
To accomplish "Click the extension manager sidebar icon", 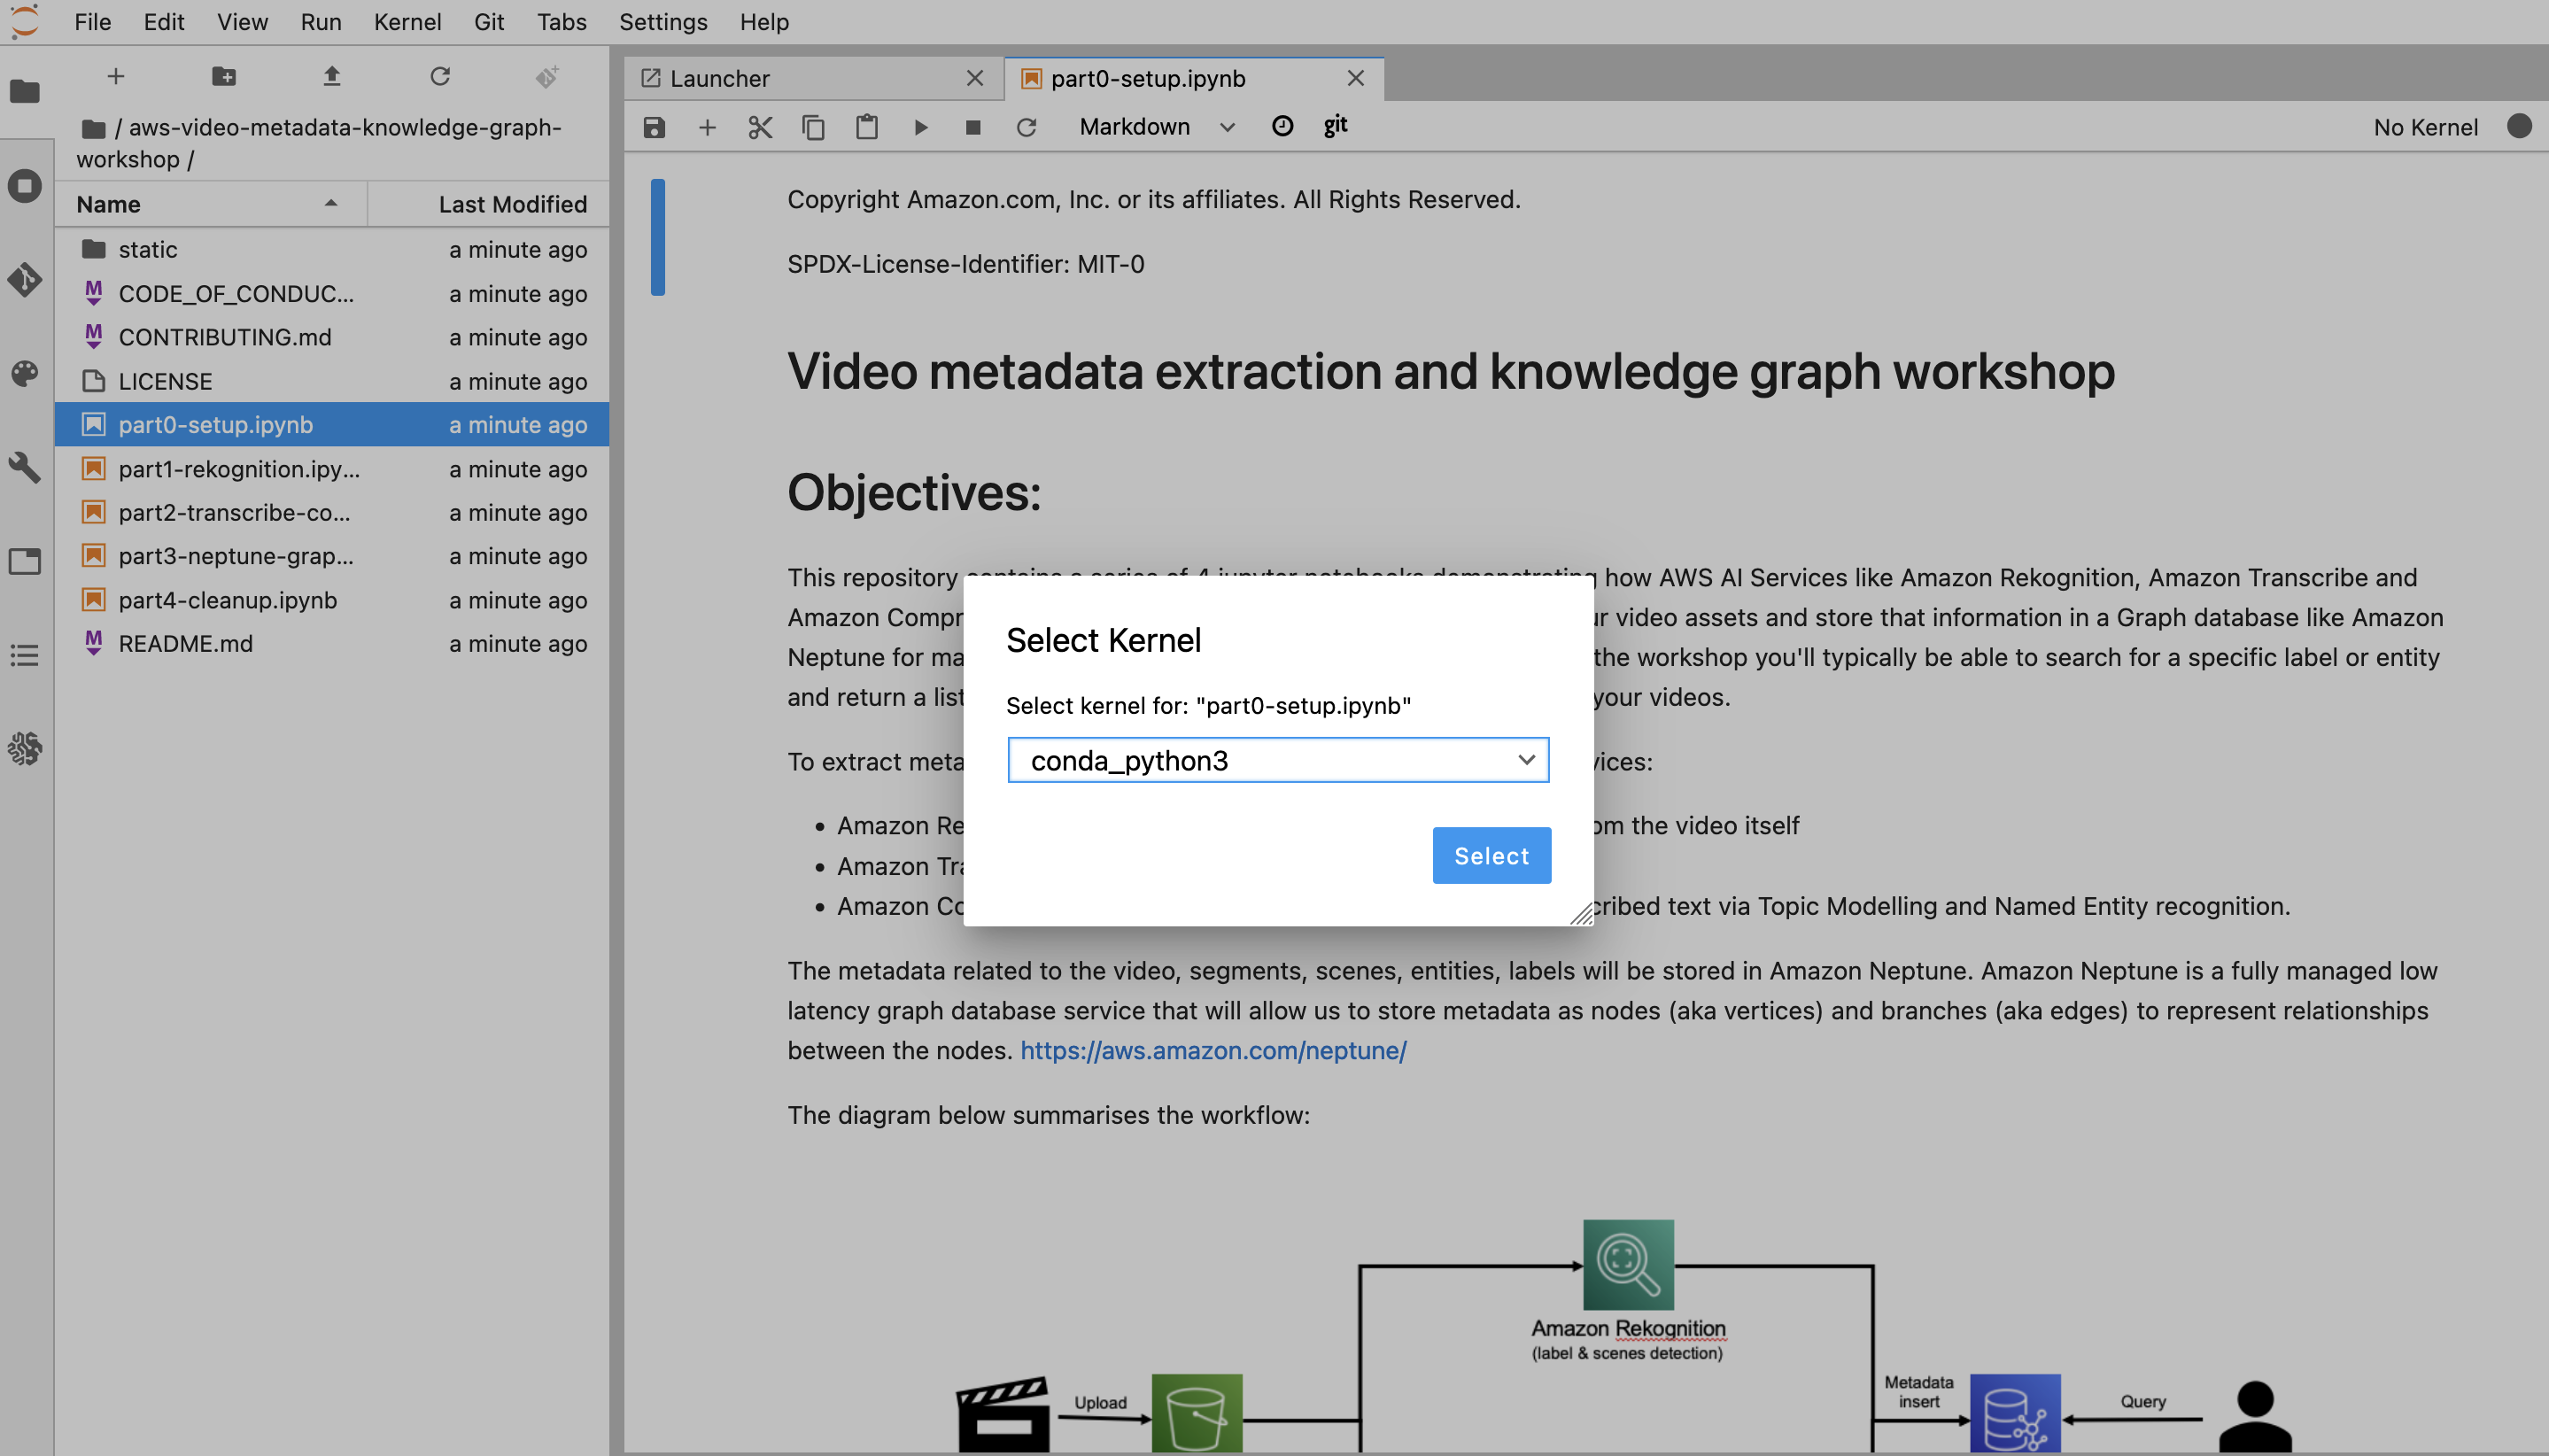I will coord(27,749).
